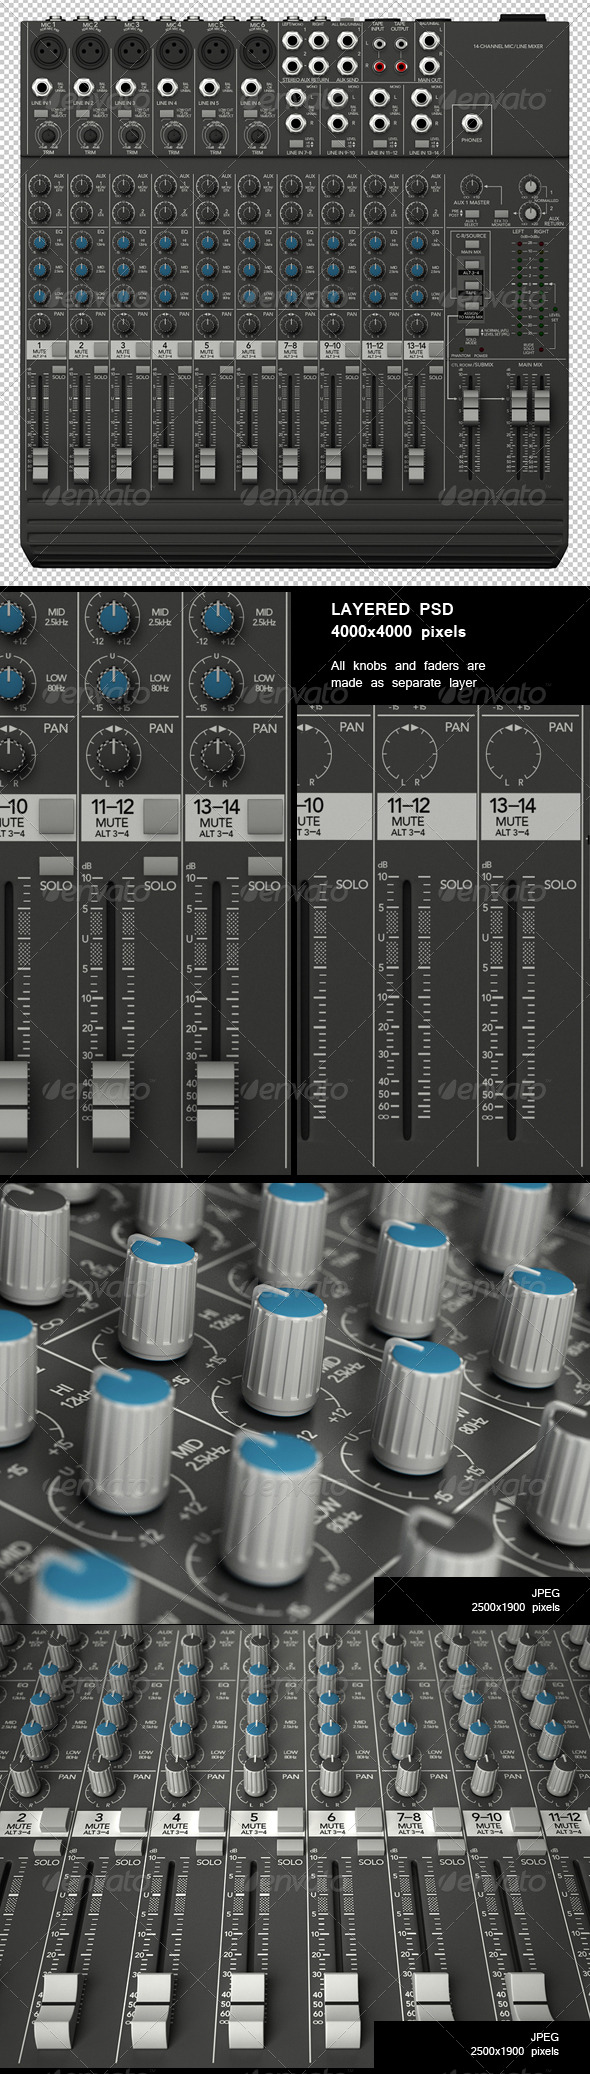The height and width of the screenshot is (2074, 590).
Task: Toggle 11–12 SOLO button in knob close-up
Action: [x=160, y=865]
